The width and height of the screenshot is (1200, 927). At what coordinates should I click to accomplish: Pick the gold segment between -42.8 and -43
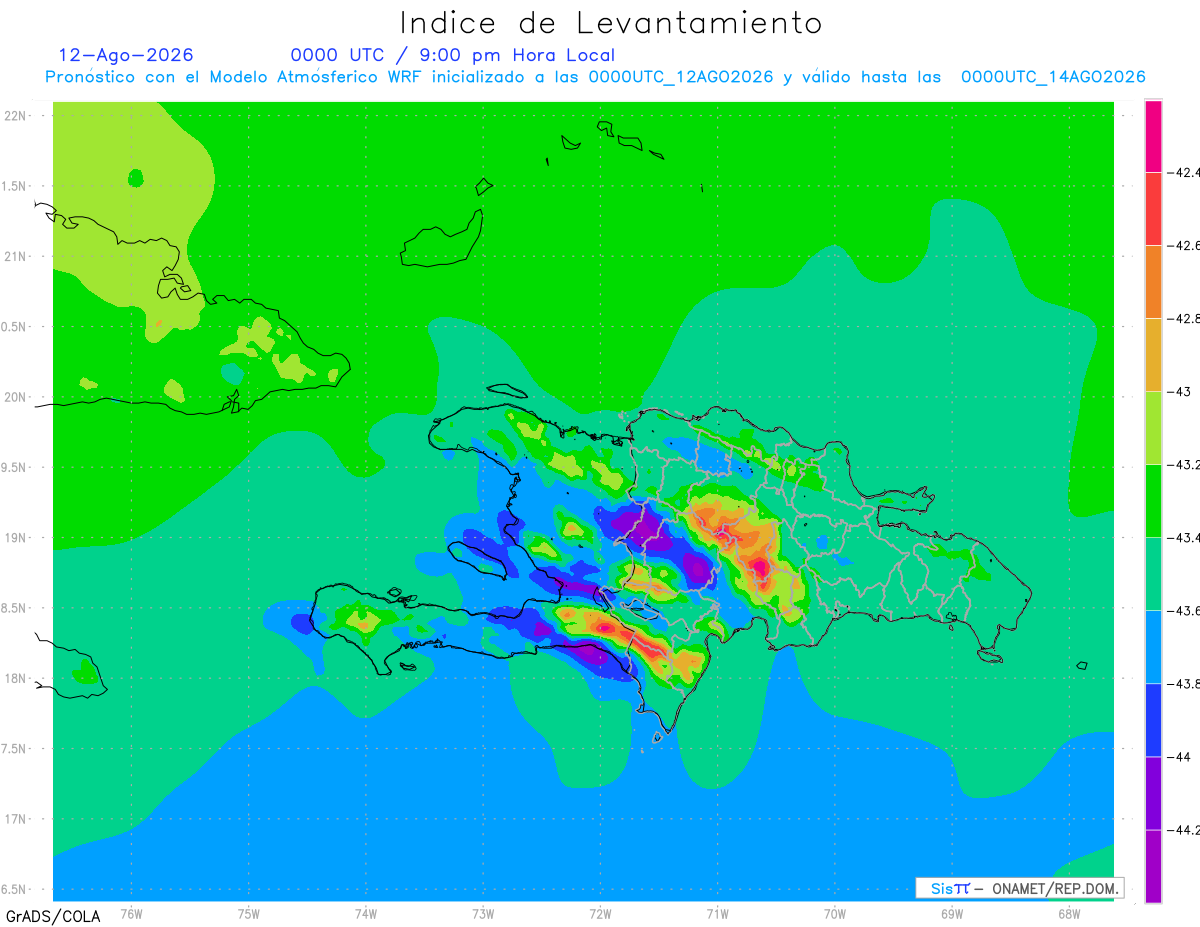click(1153, 355)
